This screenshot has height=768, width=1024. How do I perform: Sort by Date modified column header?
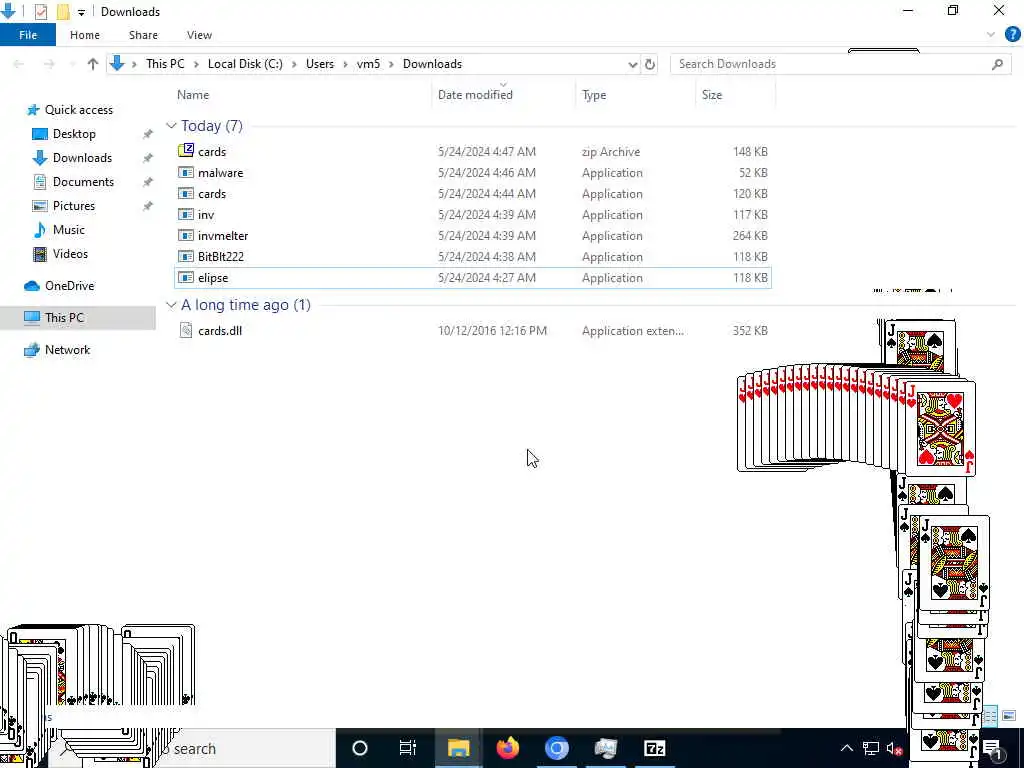point(475,95)
